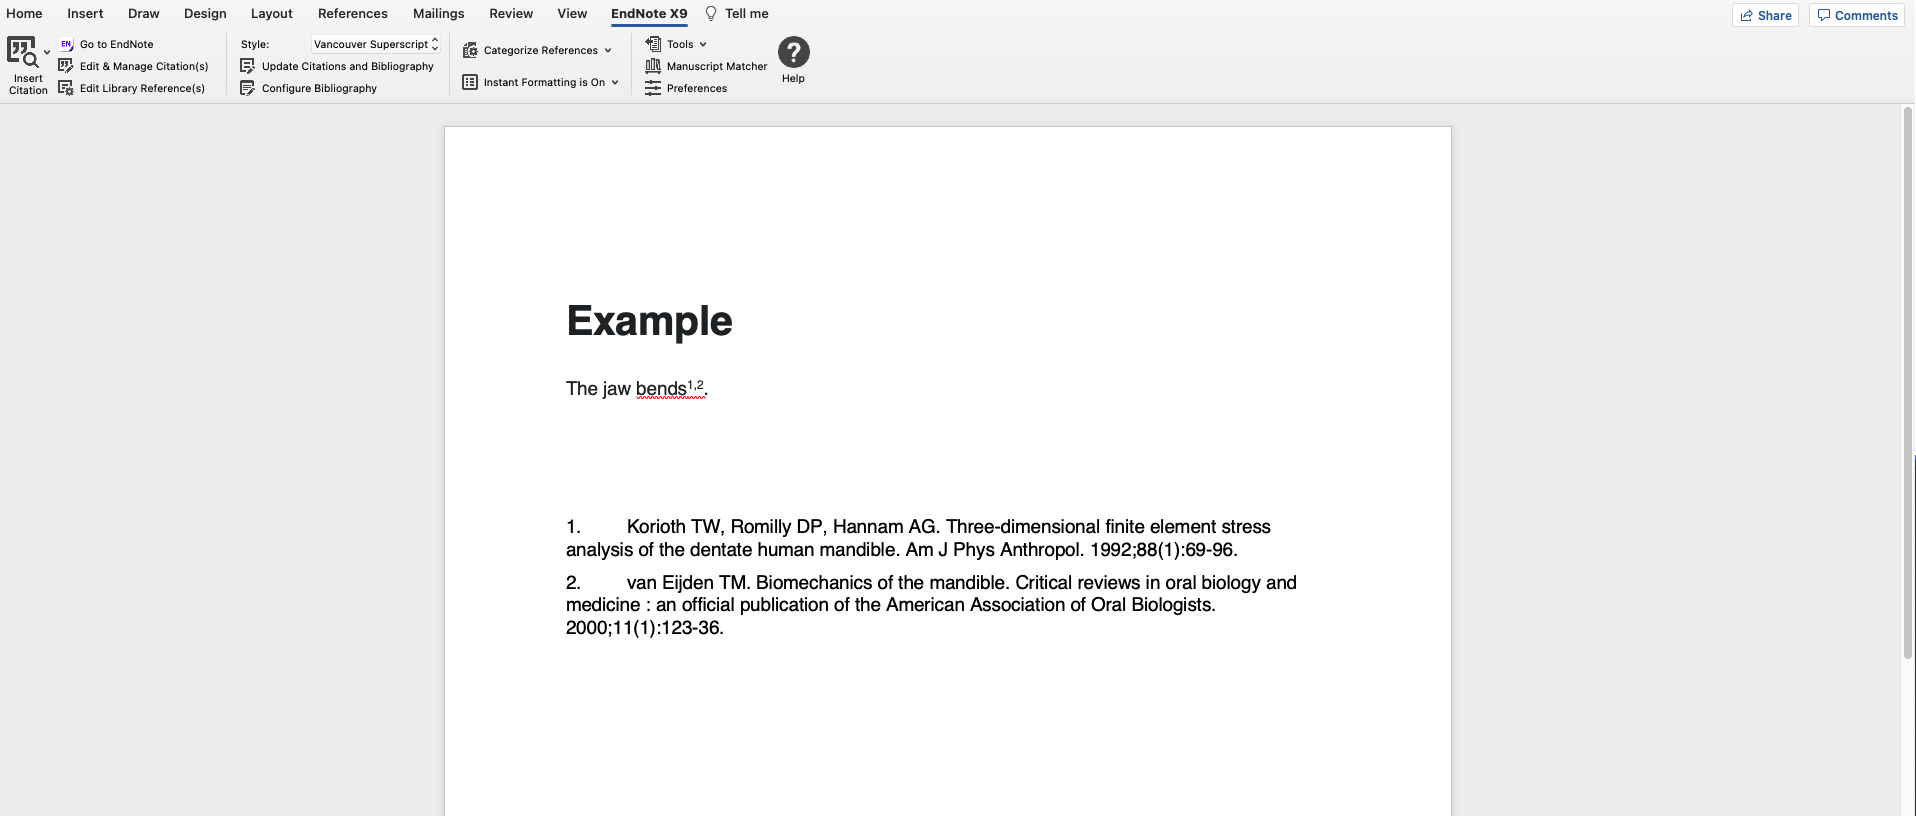Open the Design tab
Image resolution: width=1916 pixels, height=816 pixels.
click(205, 14)
